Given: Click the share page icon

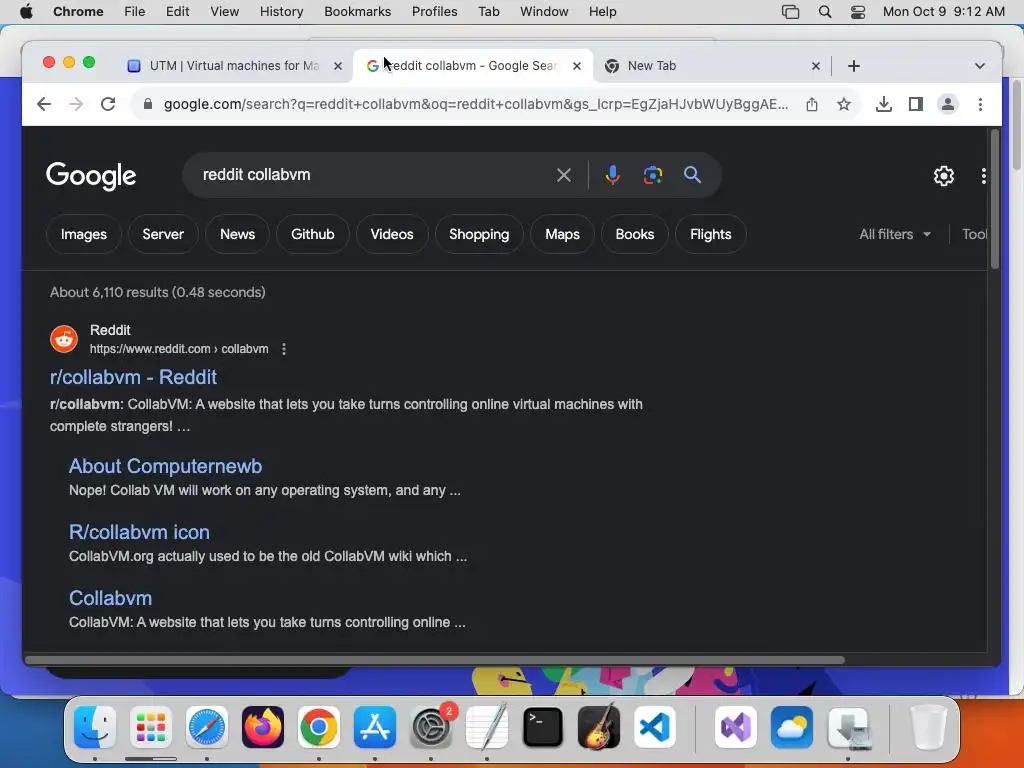Looking at the screenshot, I should click(x=812, y=104).
